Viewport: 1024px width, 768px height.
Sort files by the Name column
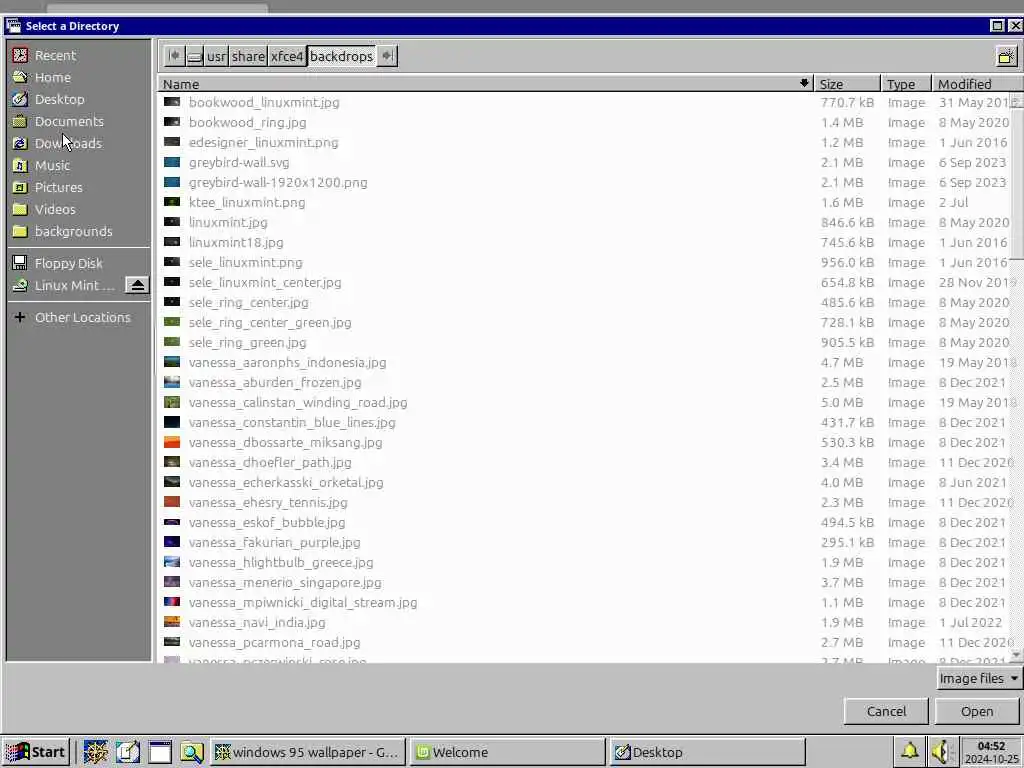pos(486,84)
